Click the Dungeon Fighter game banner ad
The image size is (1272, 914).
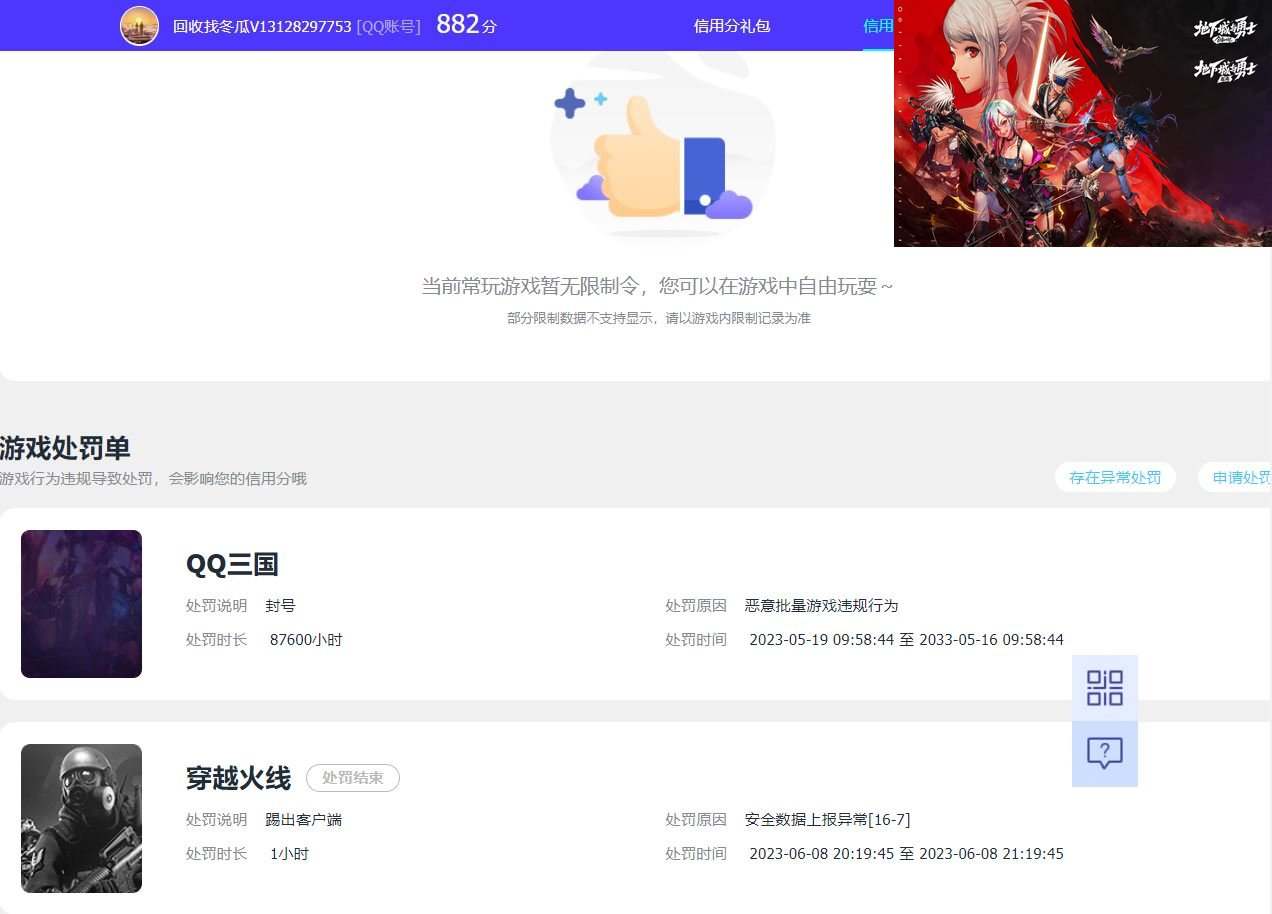point(1083,123)
